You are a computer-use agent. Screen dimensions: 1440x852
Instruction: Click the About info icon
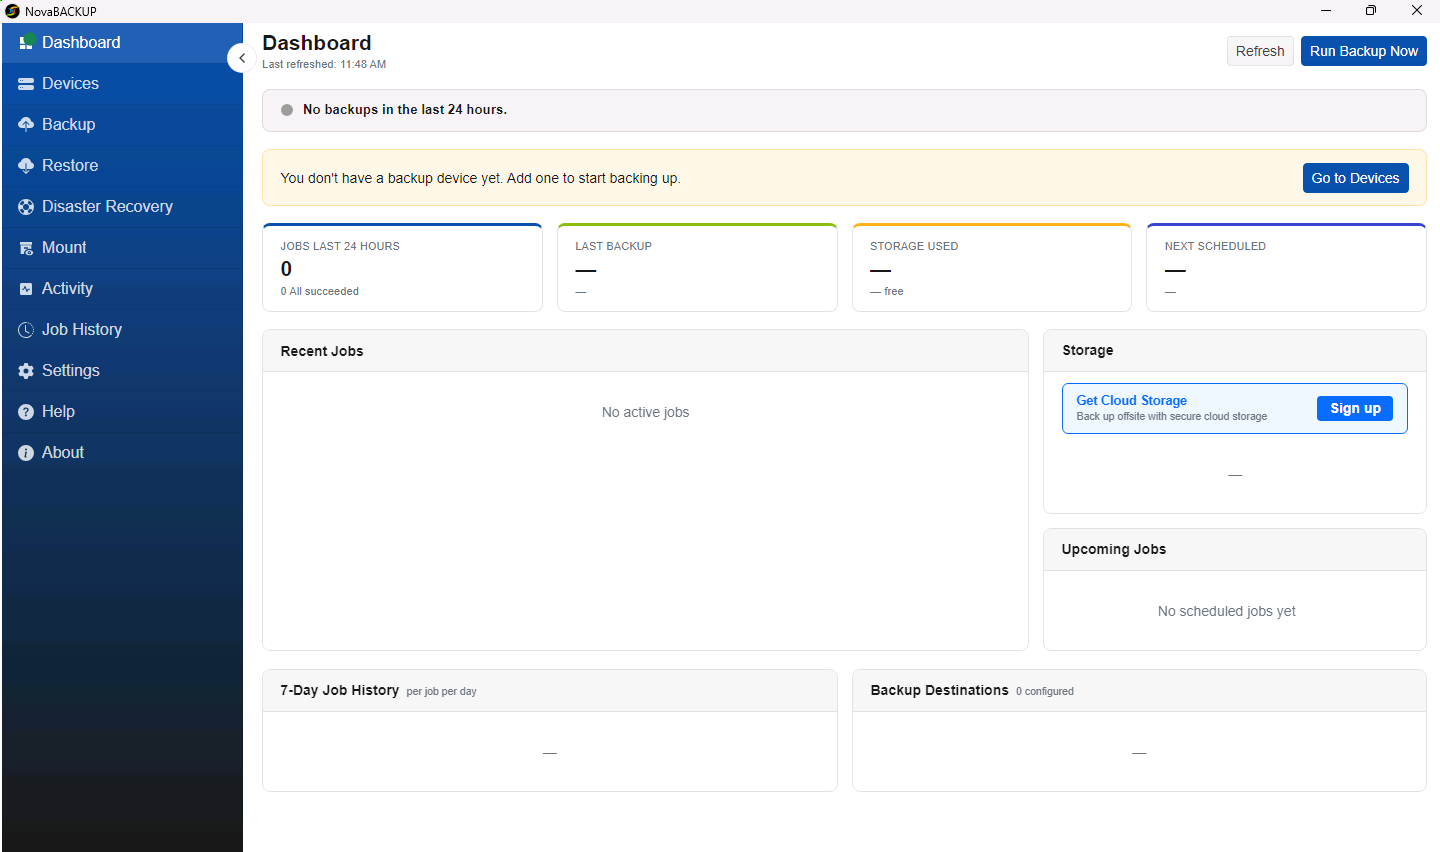26,453
